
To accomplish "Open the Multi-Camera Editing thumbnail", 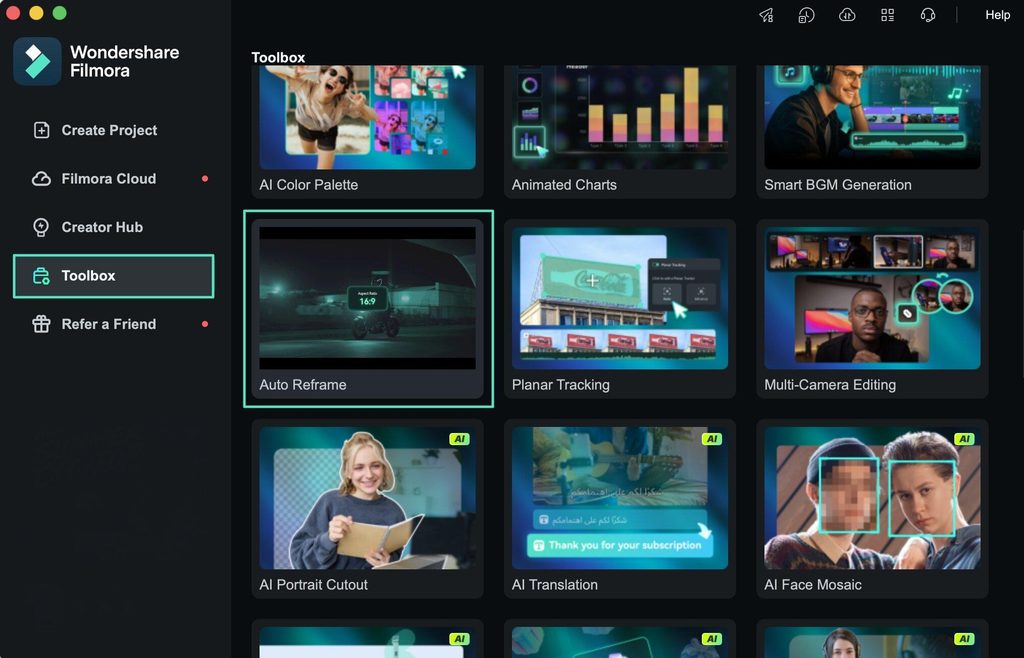I will (x=872, y=298).
